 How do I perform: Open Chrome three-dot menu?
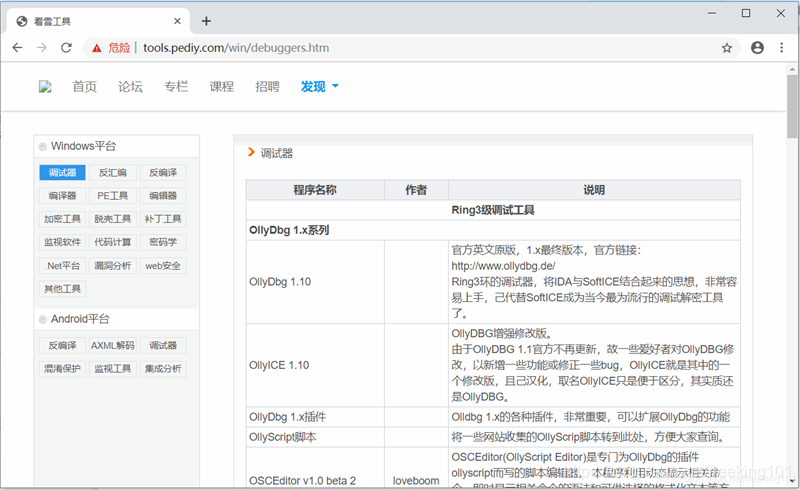(782, 47)
